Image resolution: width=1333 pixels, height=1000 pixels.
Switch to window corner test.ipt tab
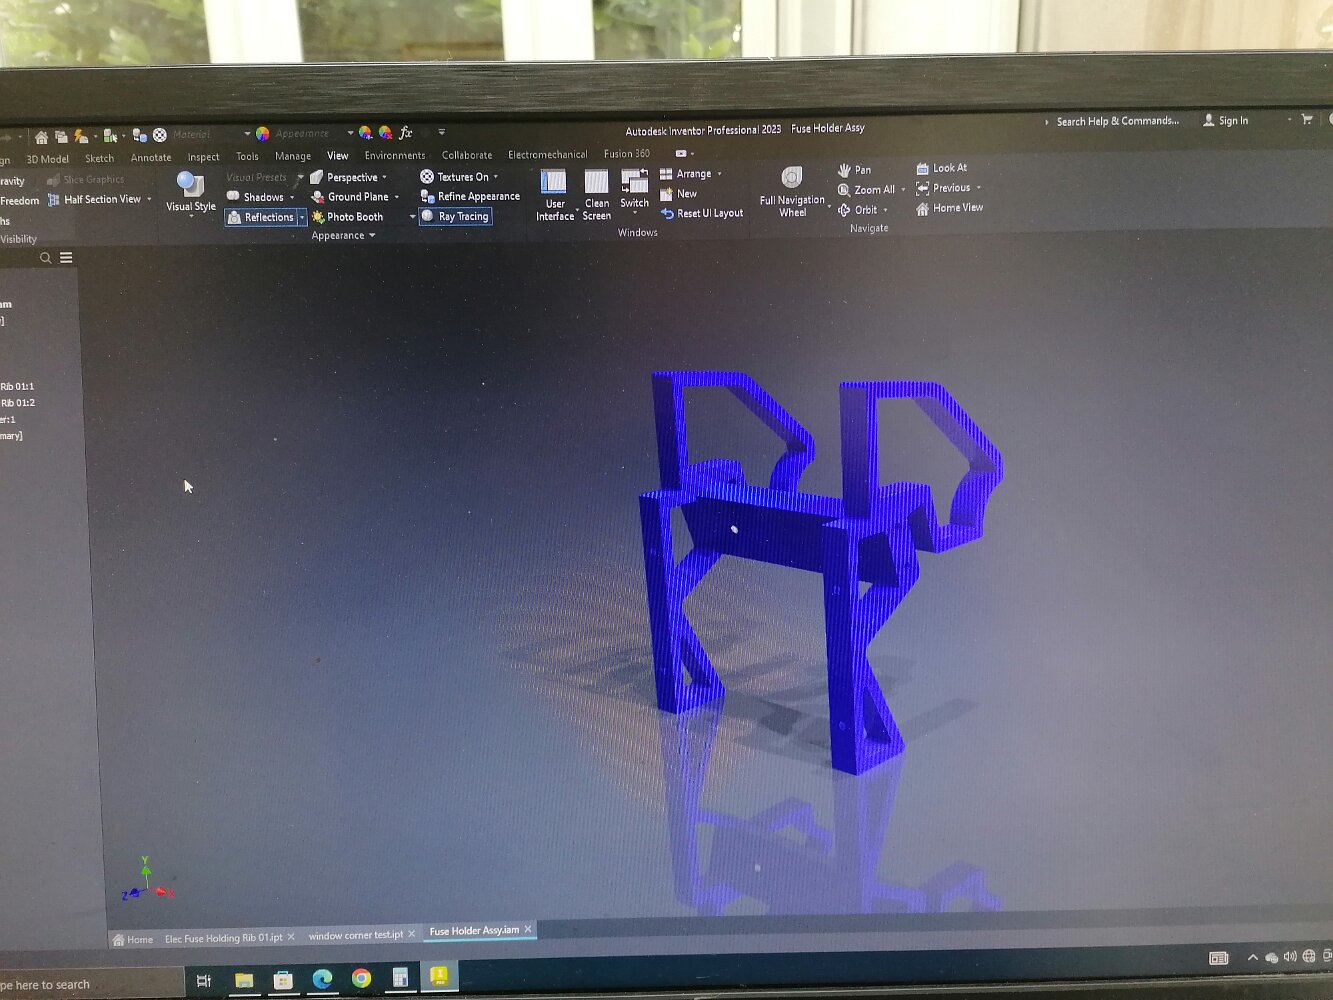(355, 935)
